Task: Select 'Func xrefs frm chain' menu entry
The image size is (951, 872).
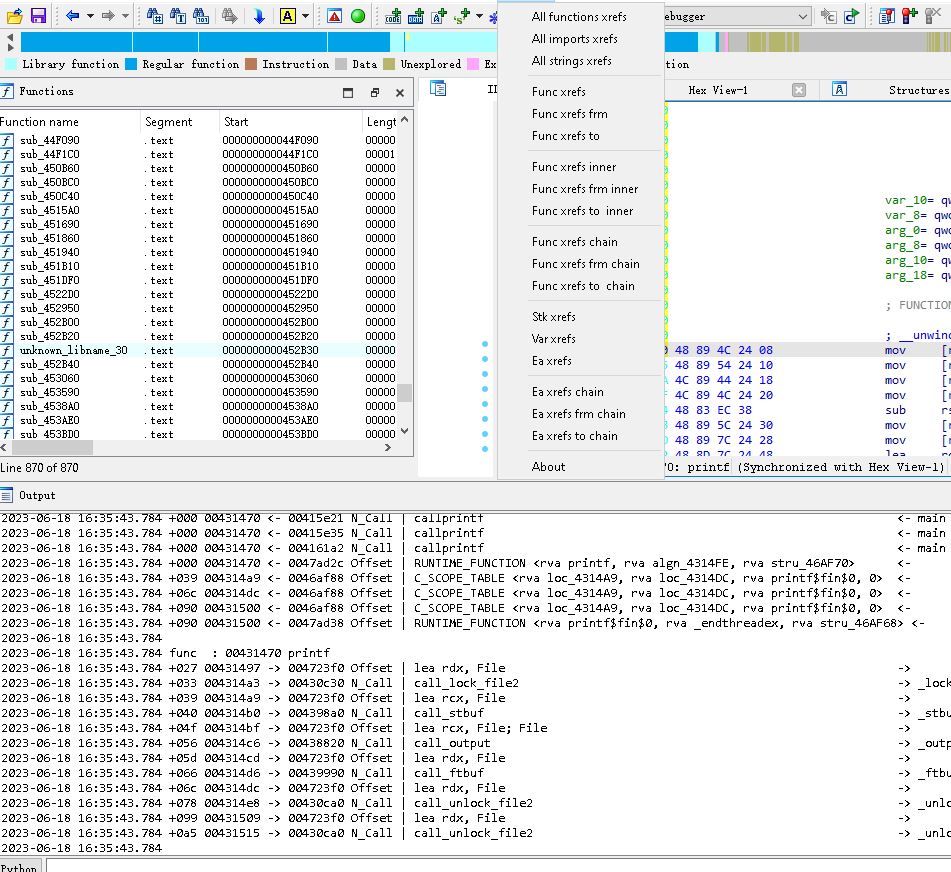Action: pos(585,264)
